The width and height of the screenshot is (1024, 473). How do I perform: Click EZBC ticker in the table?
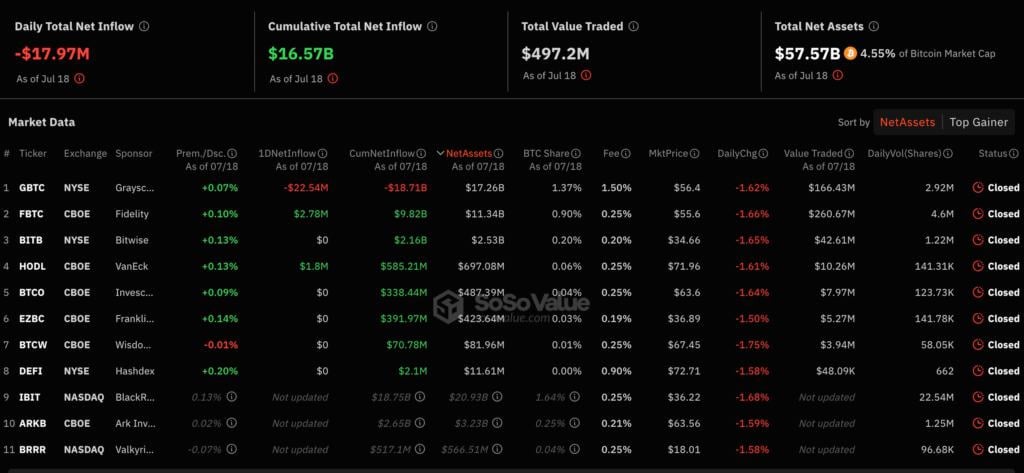point(32,319)
